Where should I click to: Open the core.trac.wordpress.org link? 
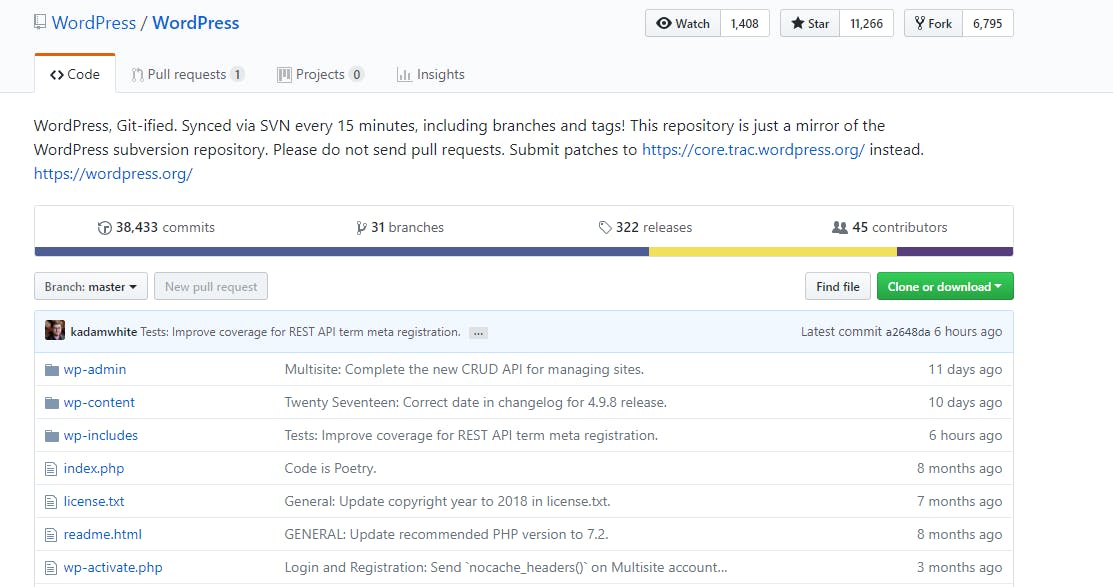pos(753,150)
